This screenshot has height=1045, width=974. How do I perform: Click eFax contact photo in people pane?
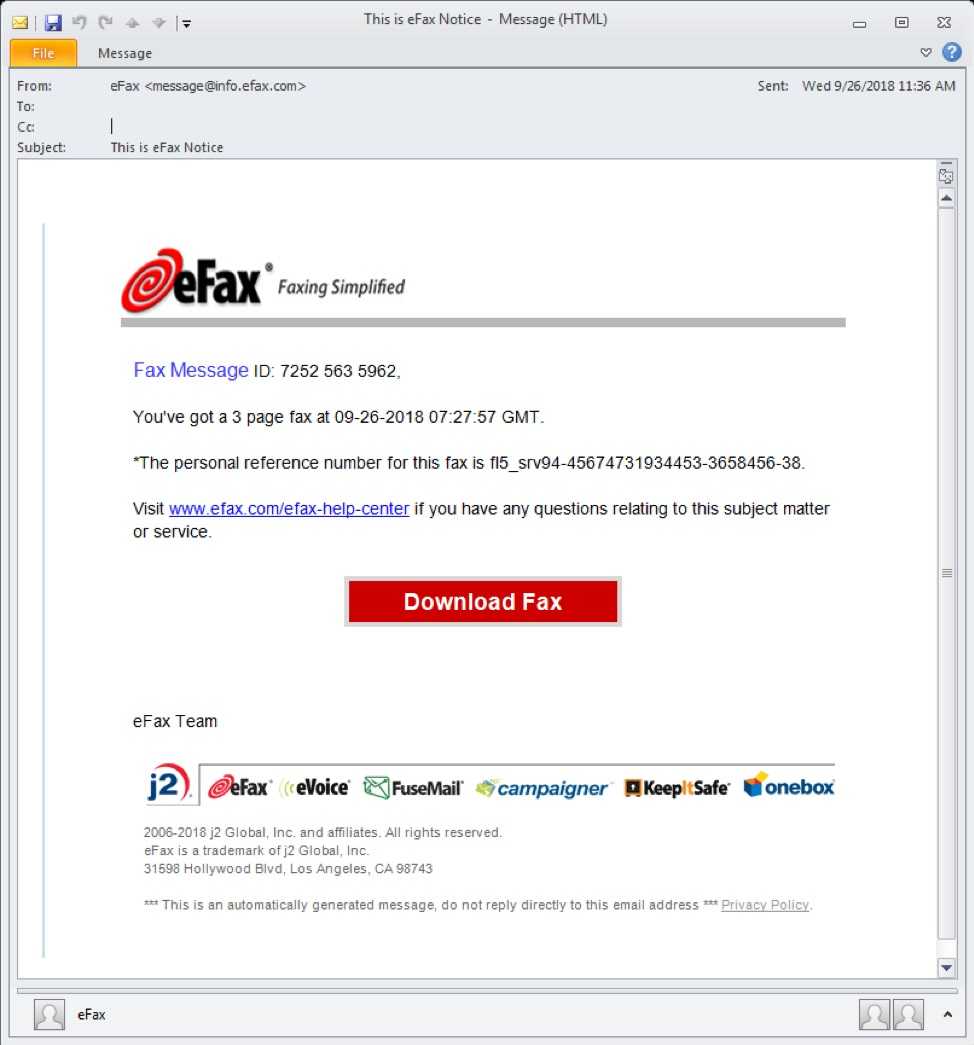click(x=49, y=1014)
